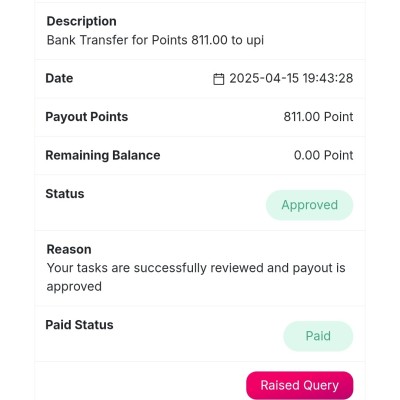
Task: Click the calendar icon beside the date
Action: coord(218,79)
